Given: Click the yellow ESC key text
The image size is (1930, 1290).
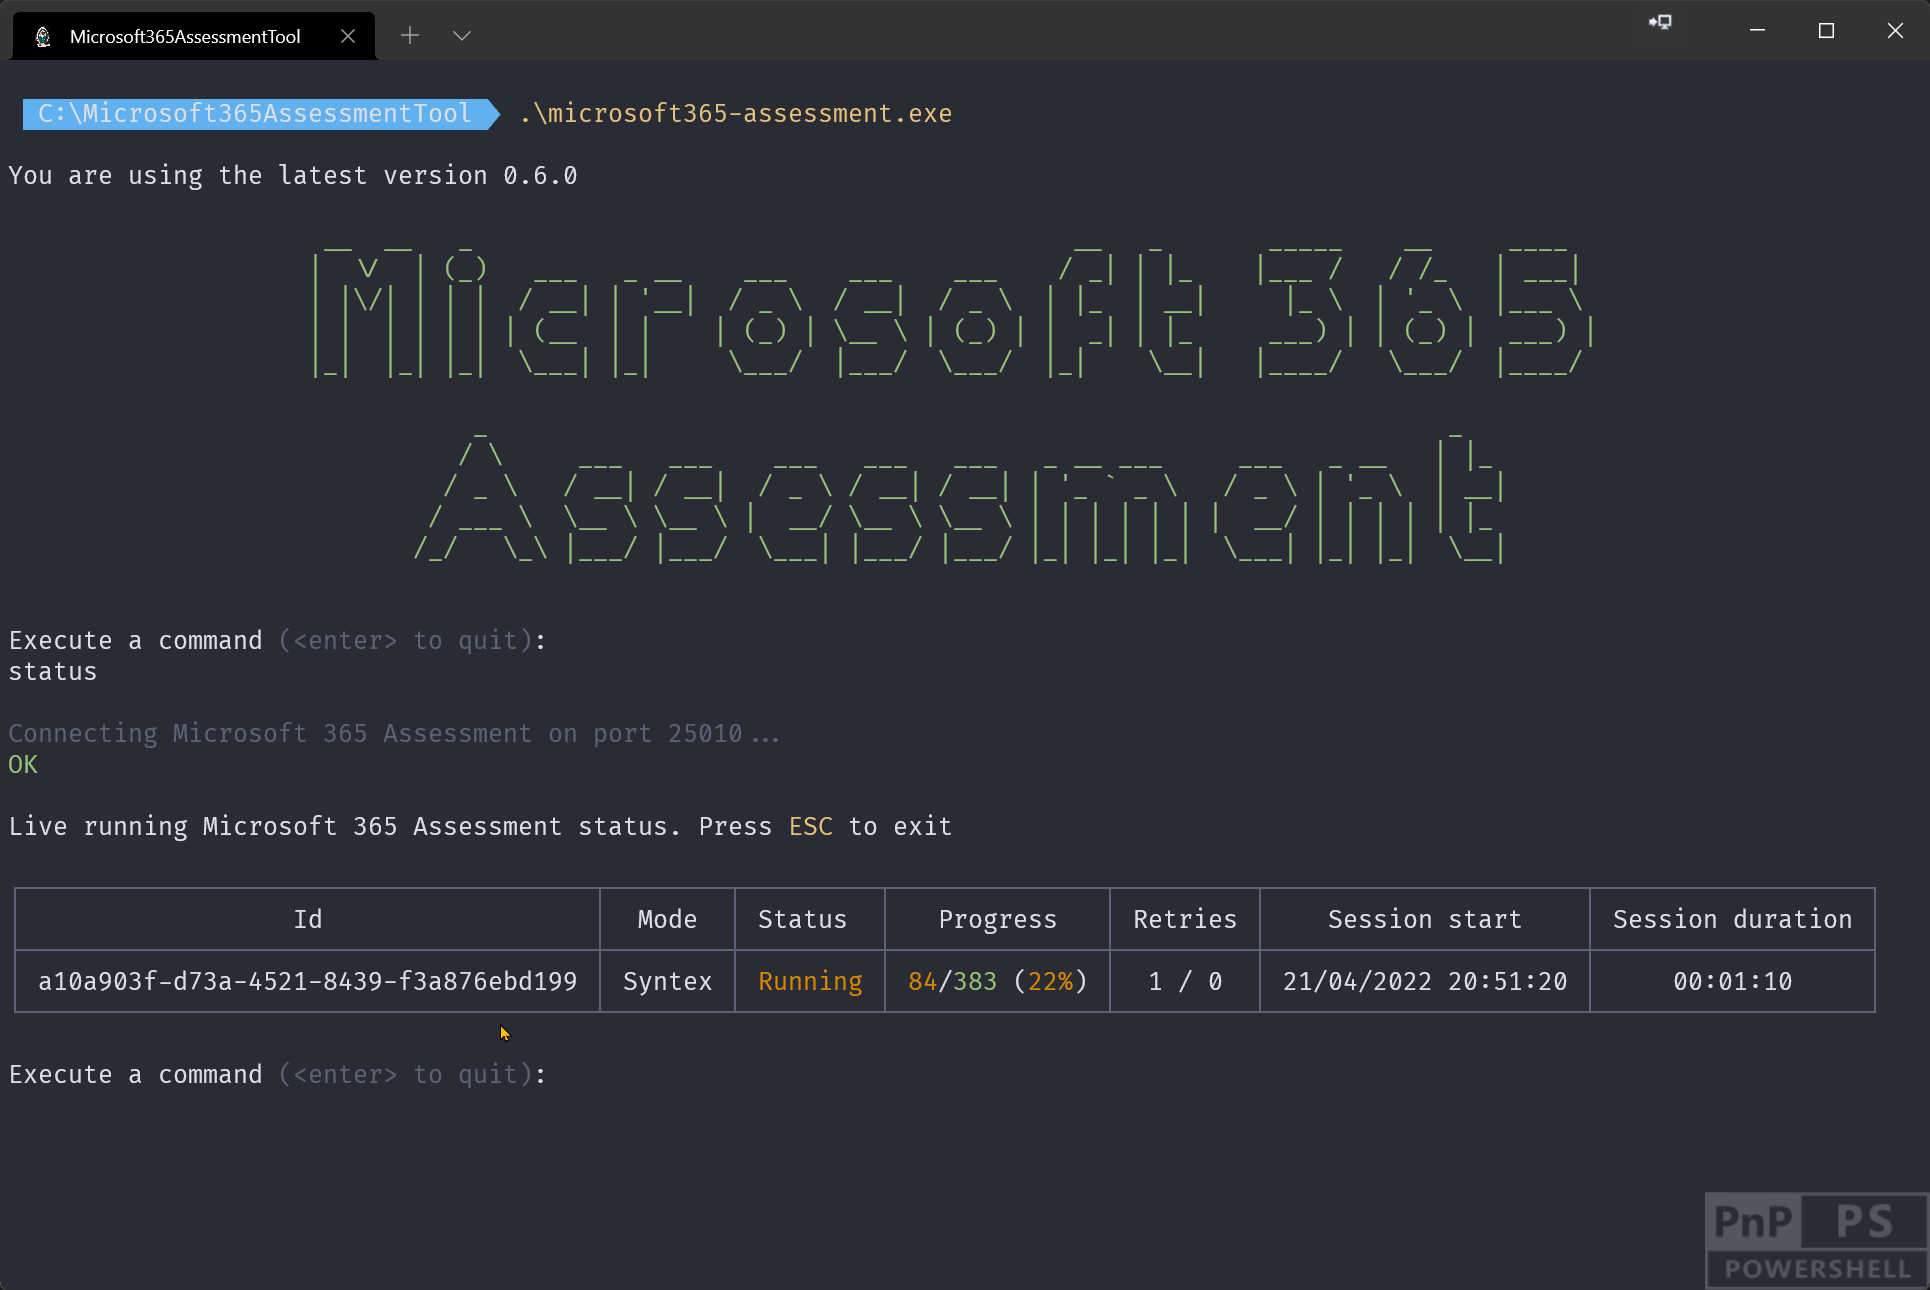Looking at the screenshot, I should point(811,827).
